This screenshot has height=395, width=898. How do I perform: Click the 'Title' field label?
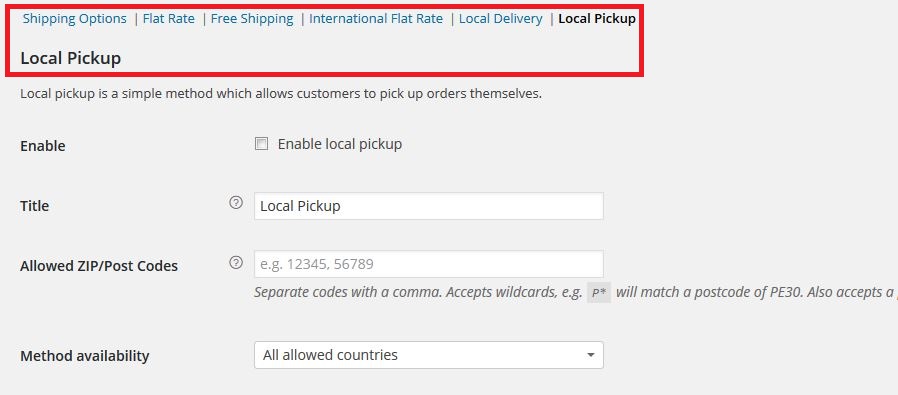click(34, 206)
